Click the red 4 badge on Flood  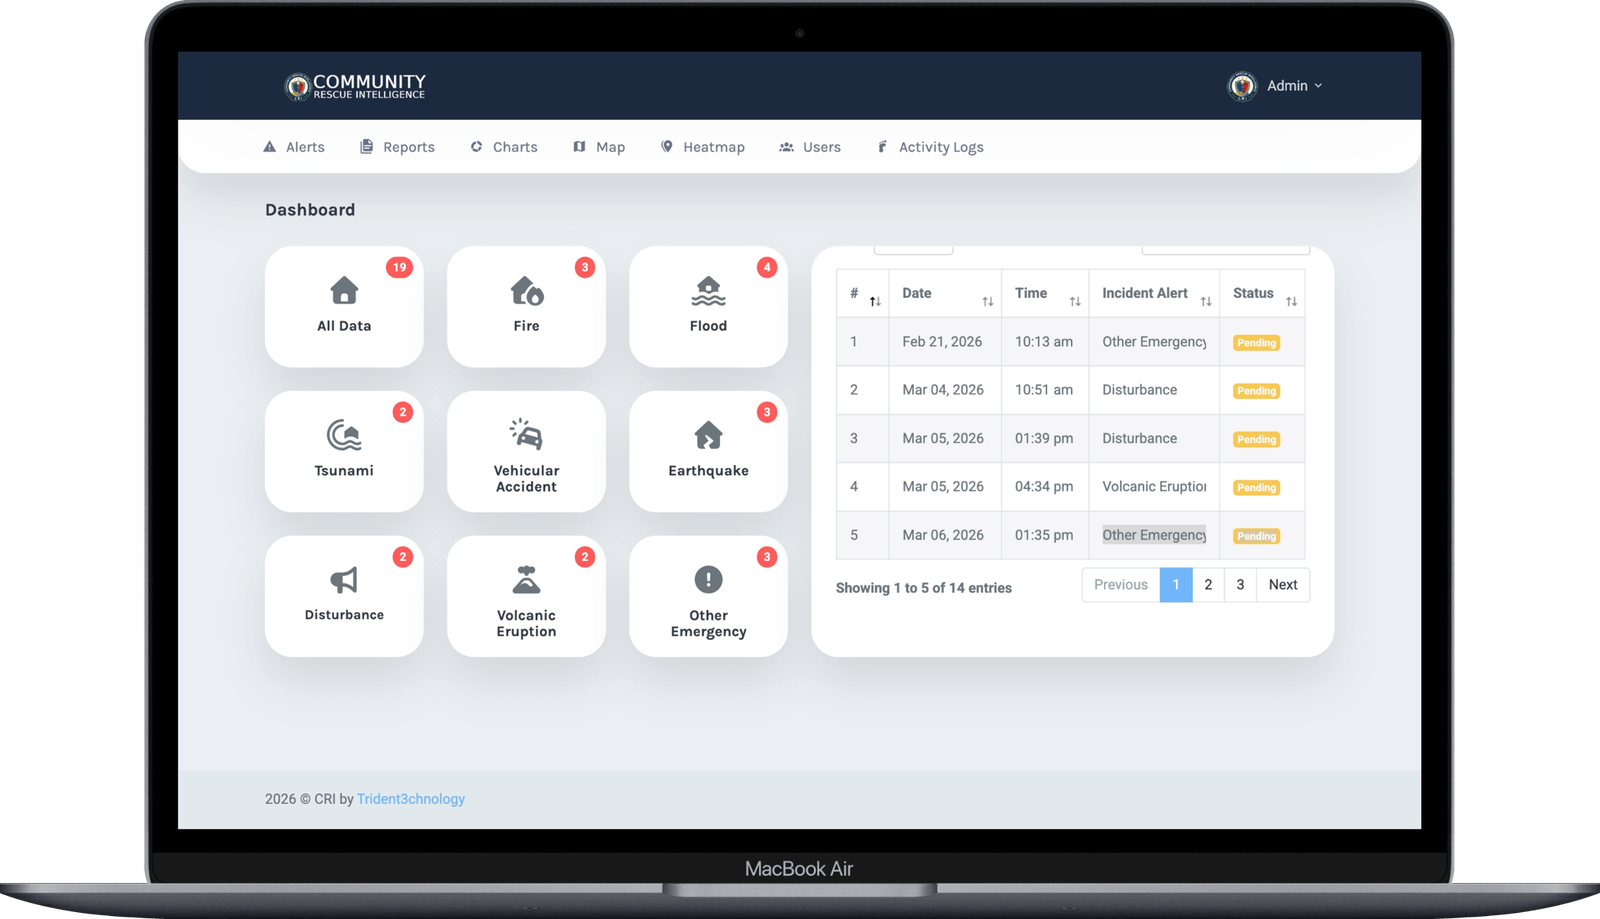(767, 267)
